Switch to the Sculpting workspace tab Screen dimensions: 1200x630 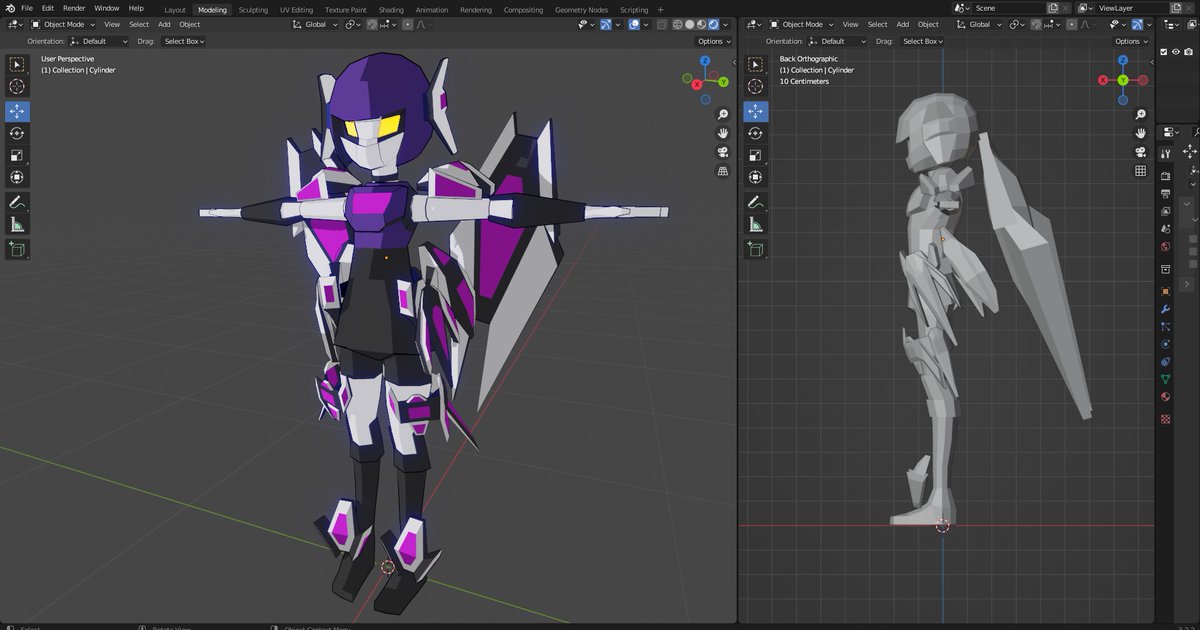(x=253, y=9)
